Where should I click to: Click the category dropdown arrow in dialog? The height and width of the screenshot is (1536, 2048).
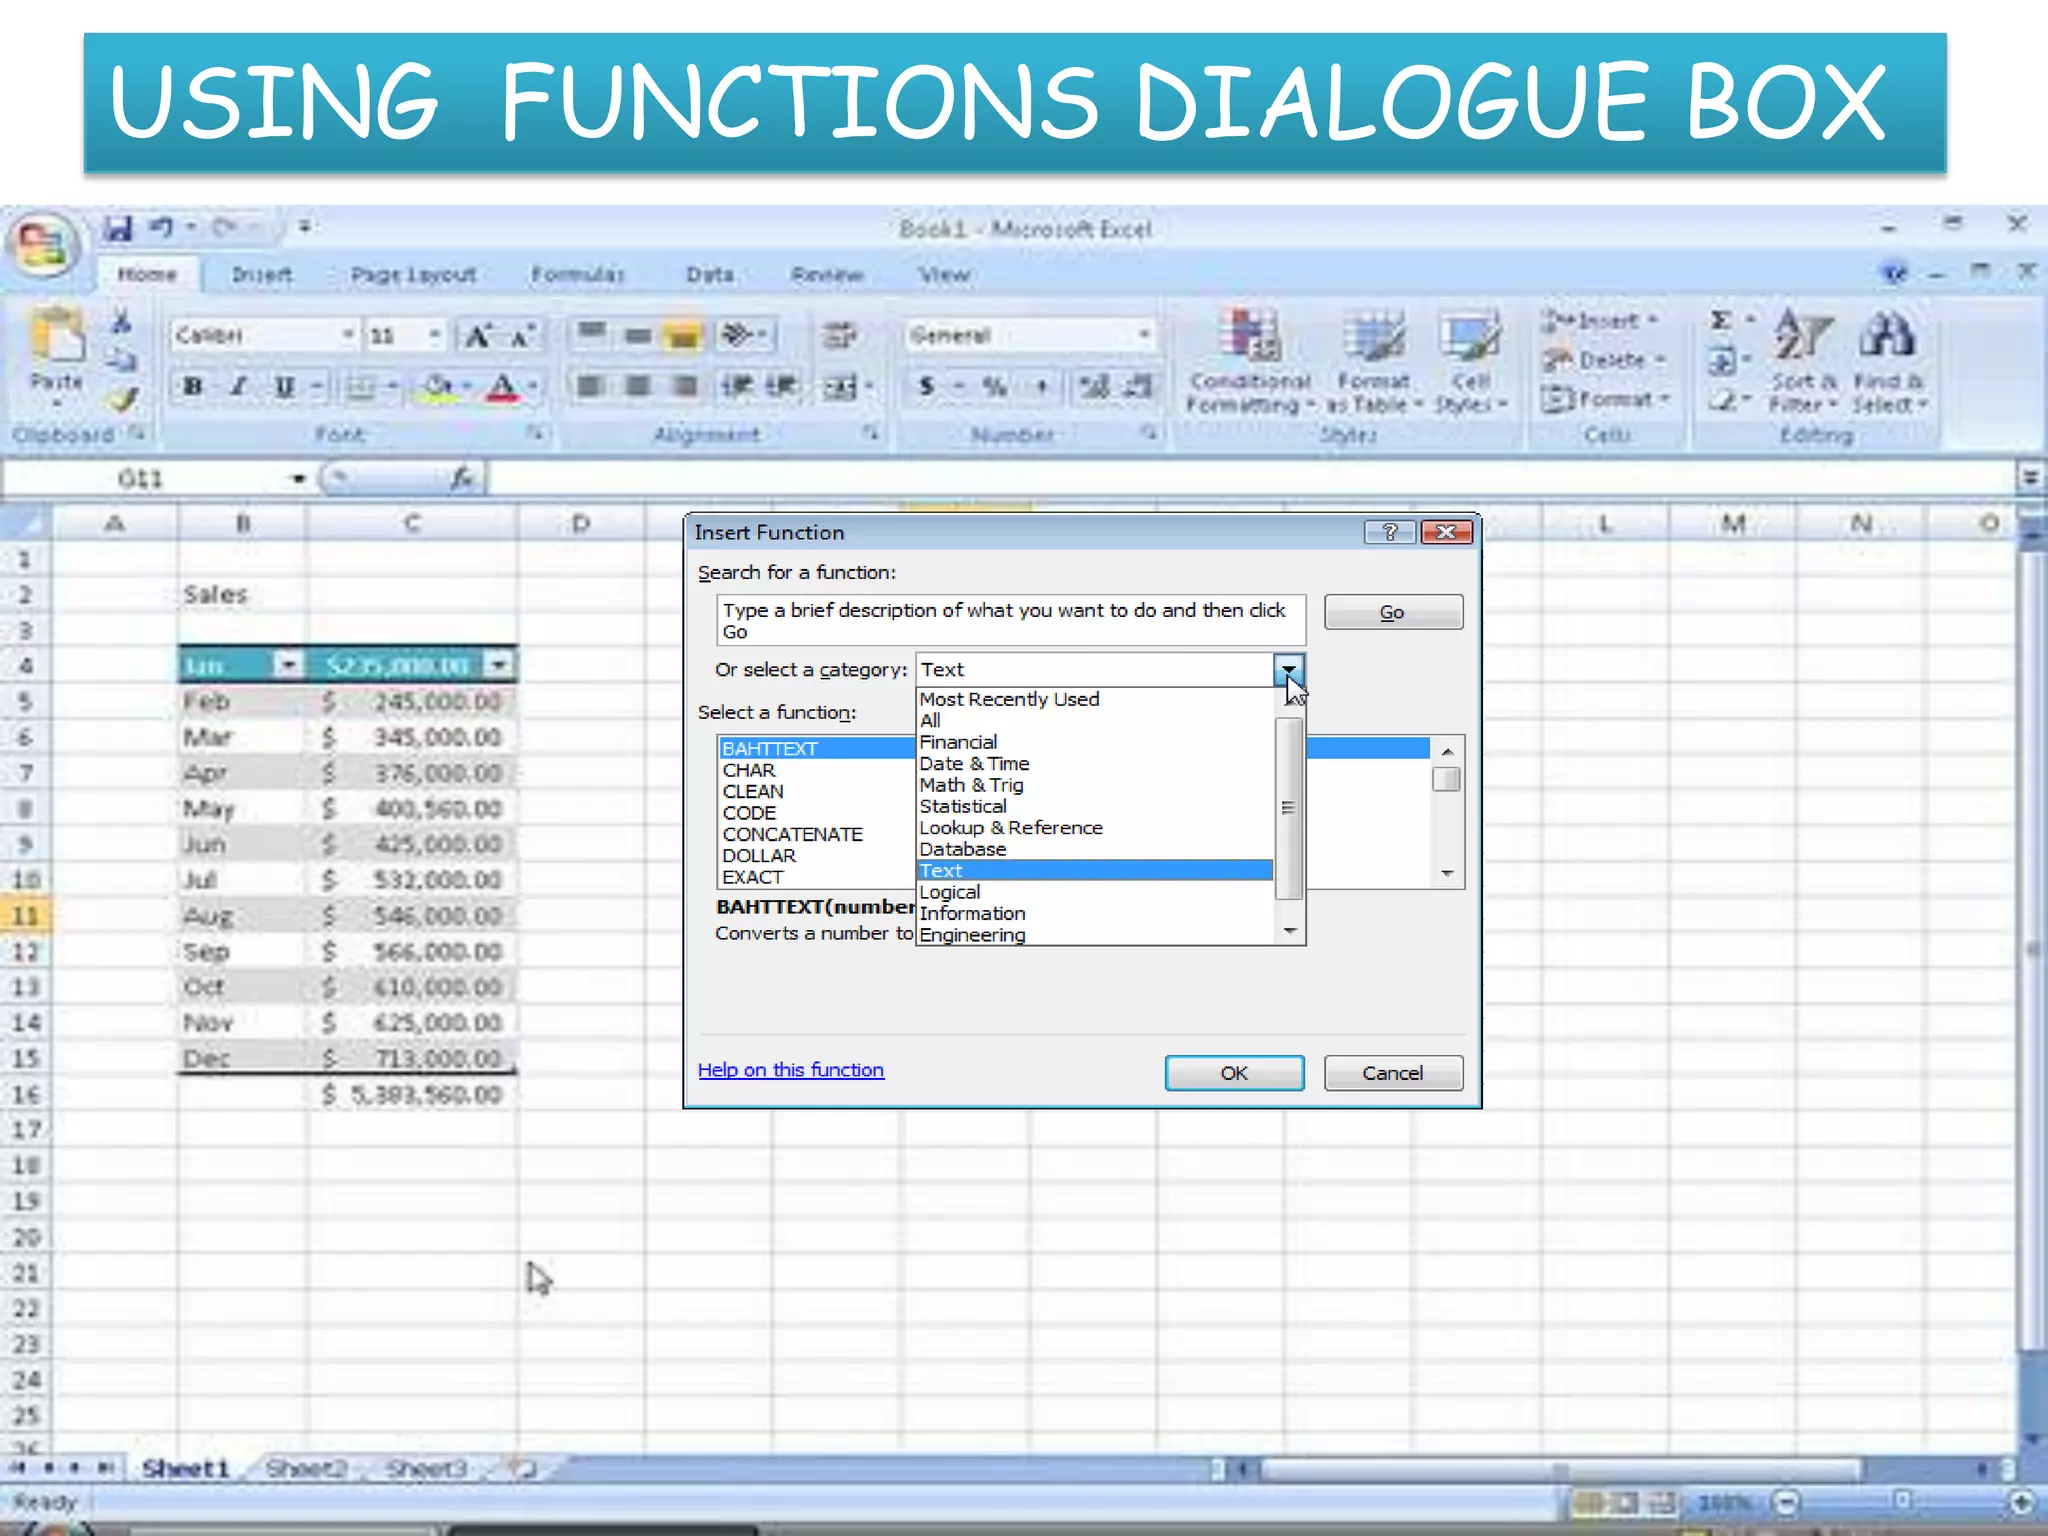point(1289,669)
